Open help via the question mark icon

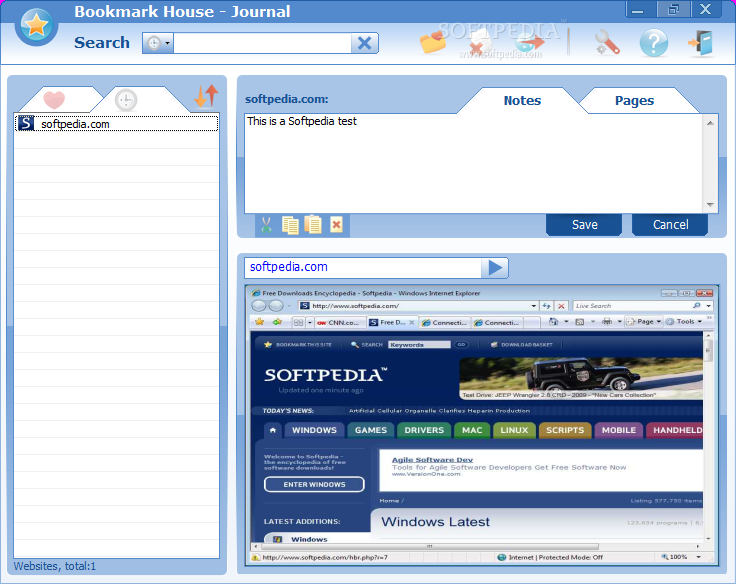653,43
